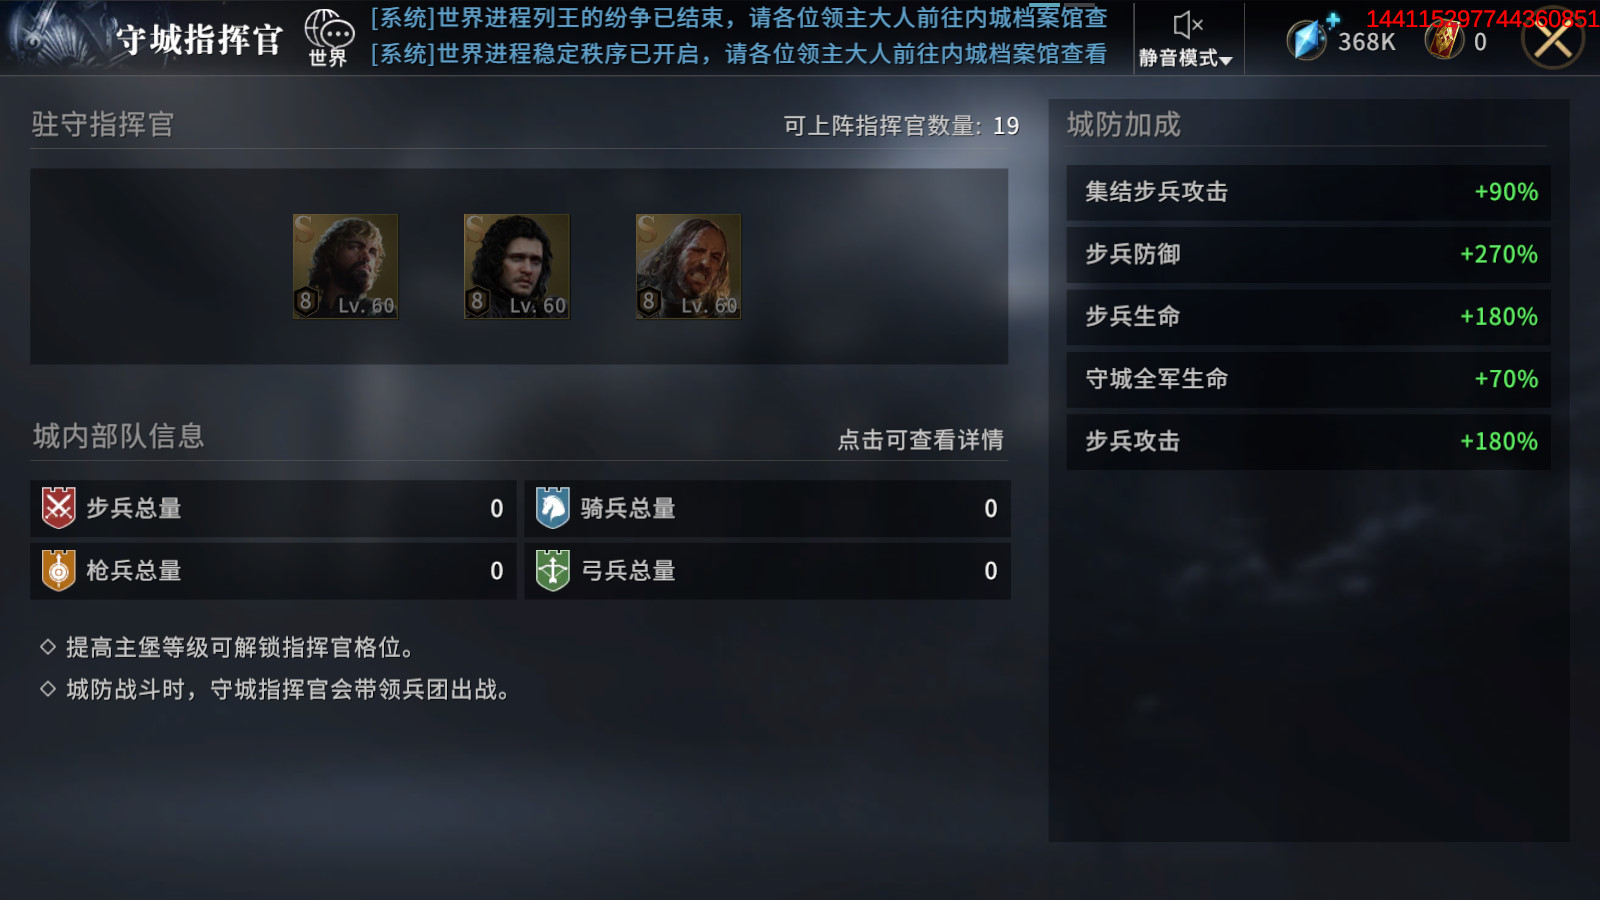Viewport: 1600px width, 900px height.
Task: Select the middle dark-haired commander portrait
Action: coord(517,266)
